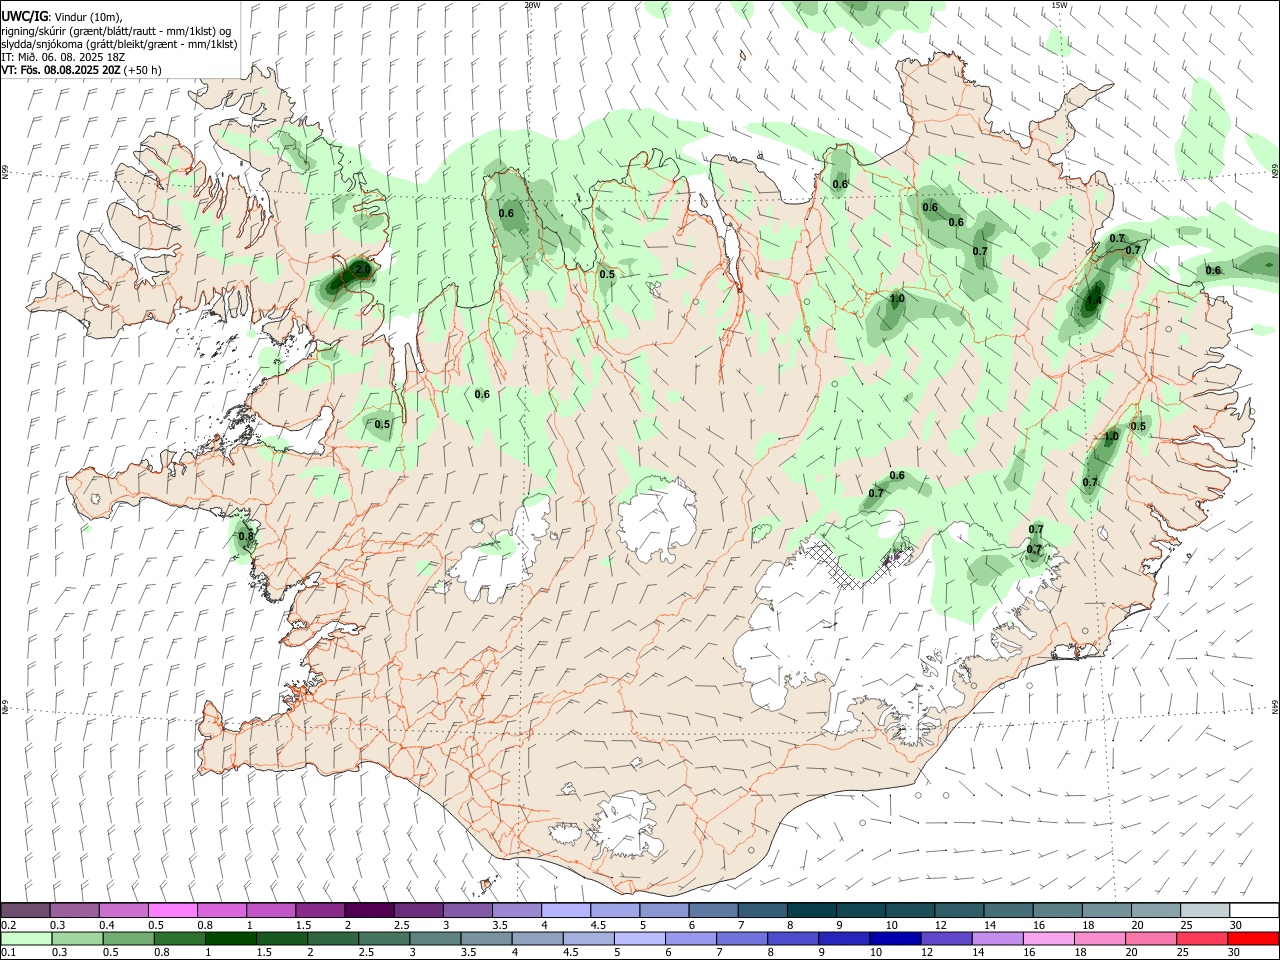The width and height of the screenshot is (1280, 960).
Task: Click the "64N" latitude label on the right edge
Action: tap(1275, 707)
